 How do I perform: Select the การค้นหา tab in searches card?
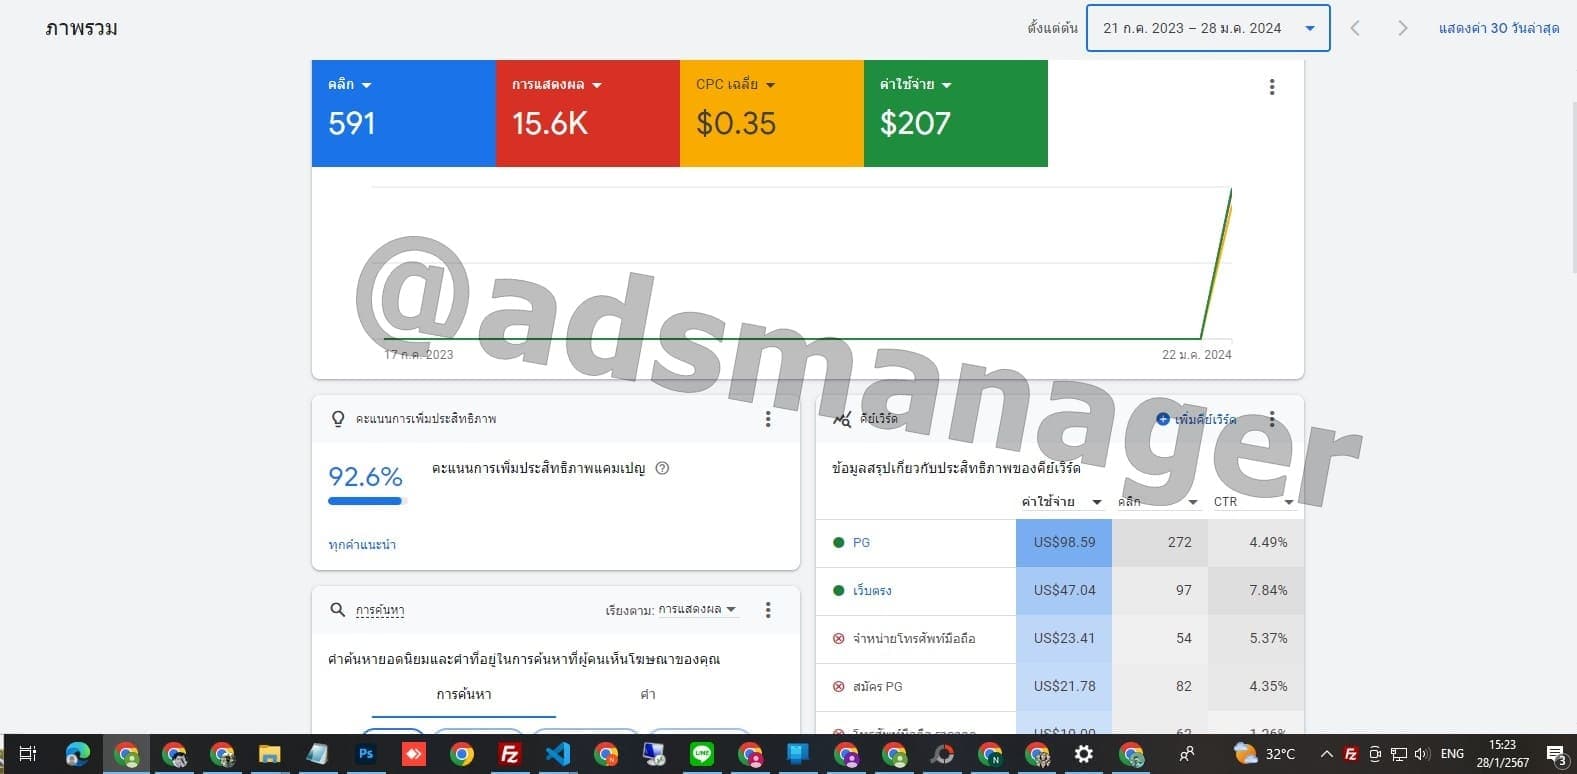(463, 694)
